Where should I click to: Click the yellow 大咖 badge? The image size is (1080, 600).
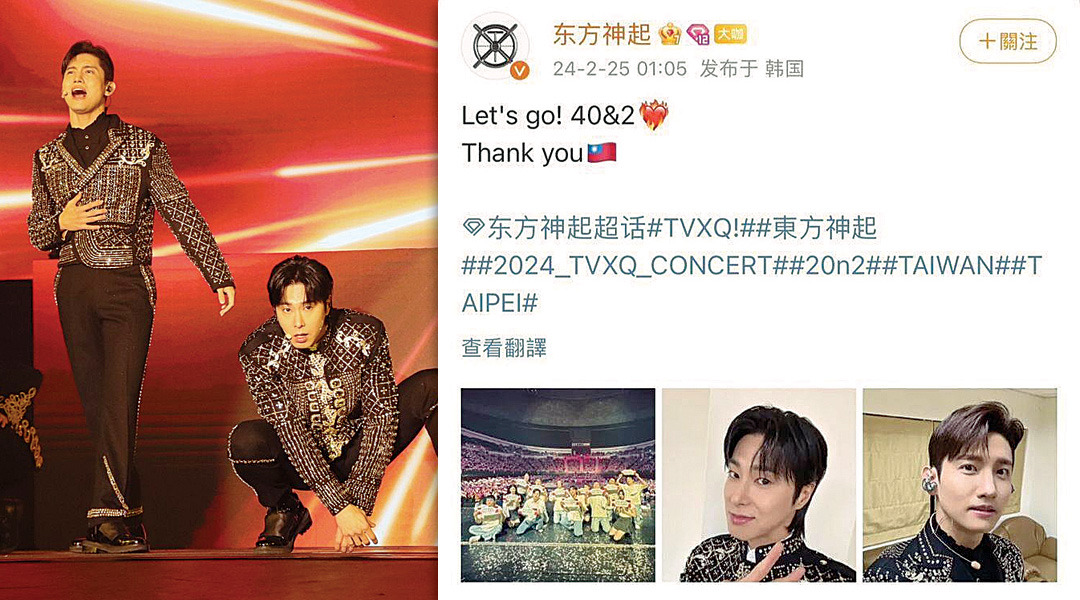click(730, 33)
